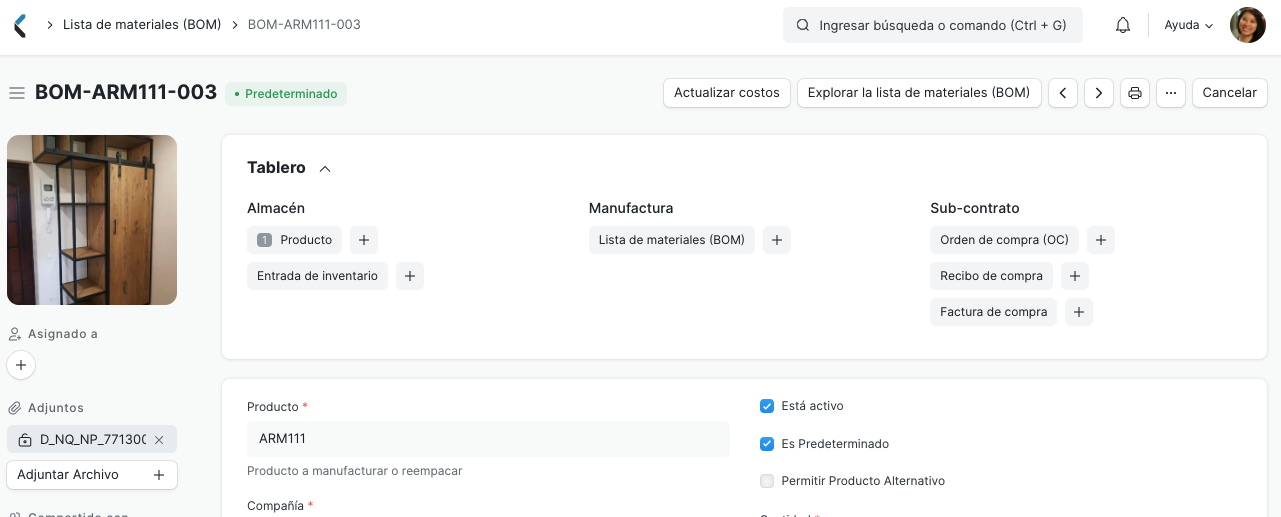
Task: Enable Permitir Producto Alternativo checkbox
Action: [x=767, y=481]
